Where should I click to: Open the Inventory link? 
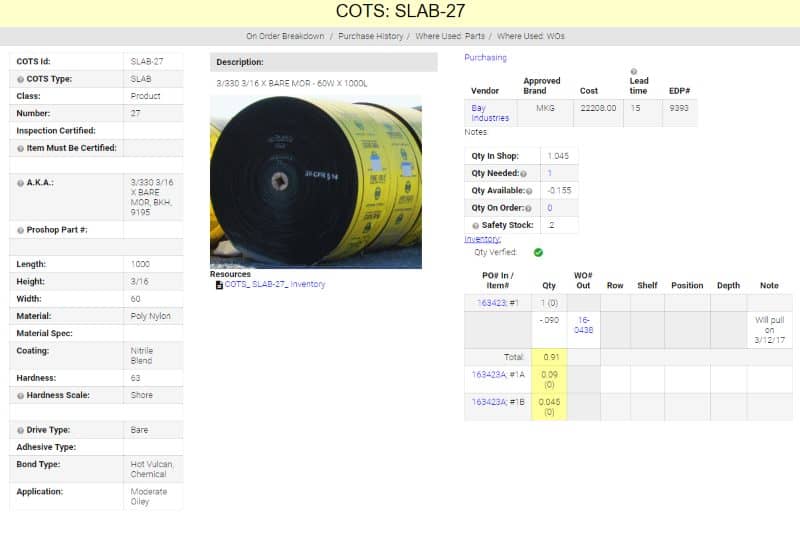482,239
